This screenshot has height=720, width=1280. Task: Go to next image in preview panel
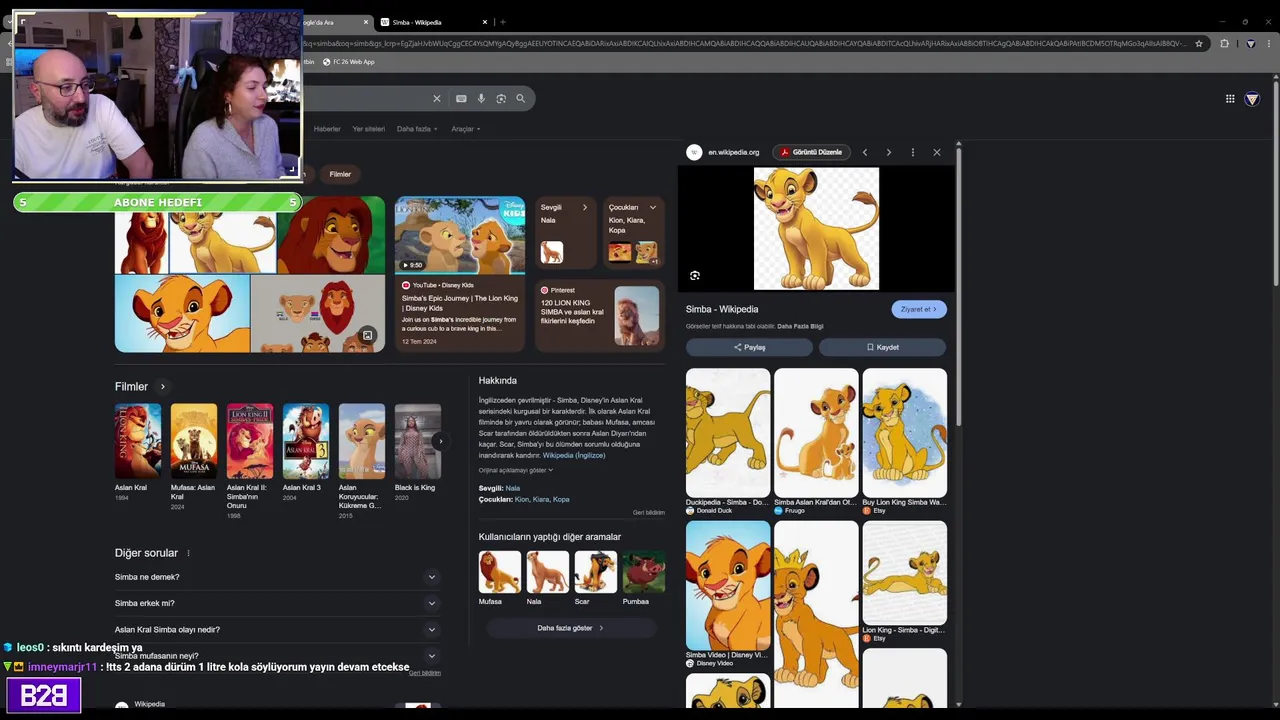click(888, 152)
